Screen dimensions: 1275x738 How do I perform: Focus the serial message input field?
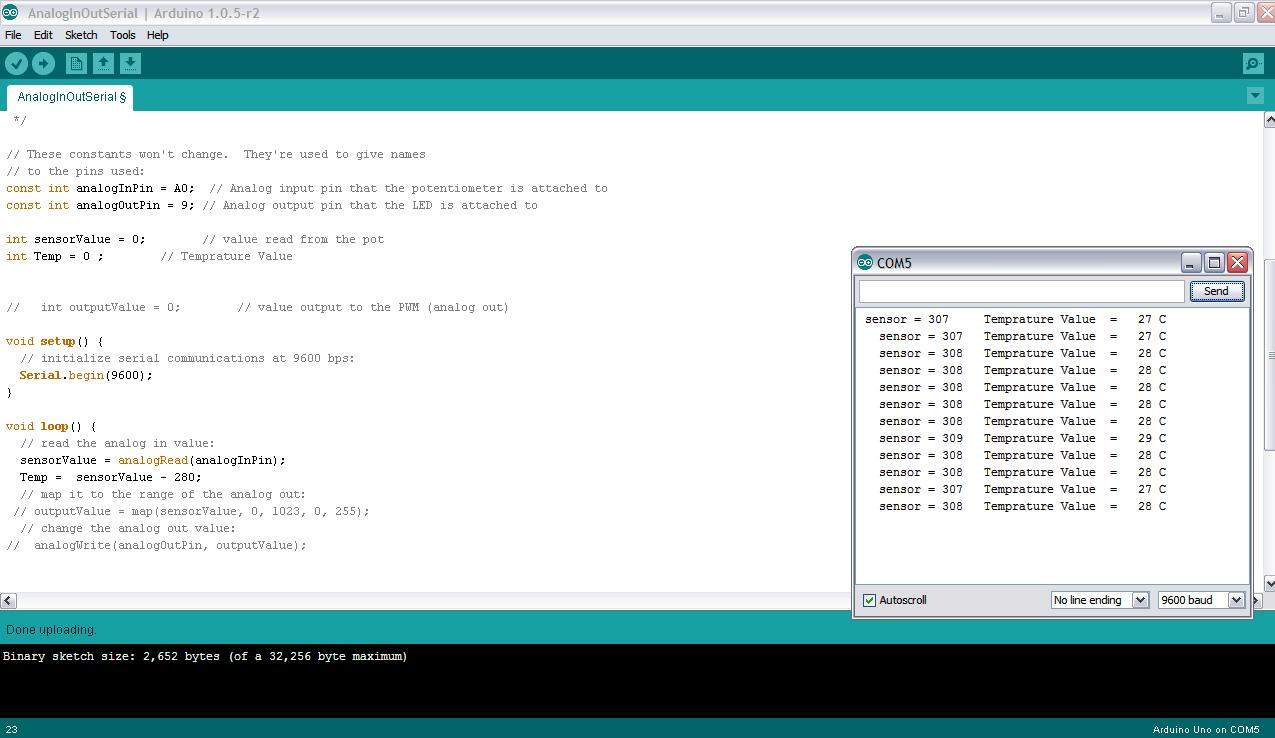tap(1021, 291)
